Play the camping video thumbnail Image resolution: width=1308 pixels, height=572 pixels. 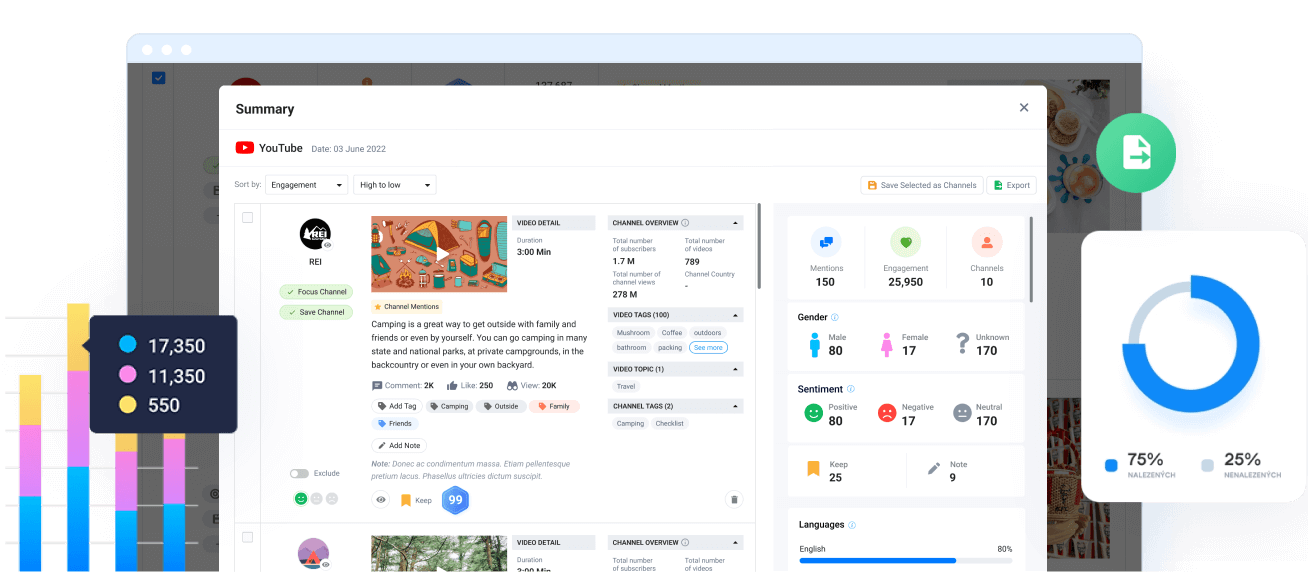(x=439, y=254)
